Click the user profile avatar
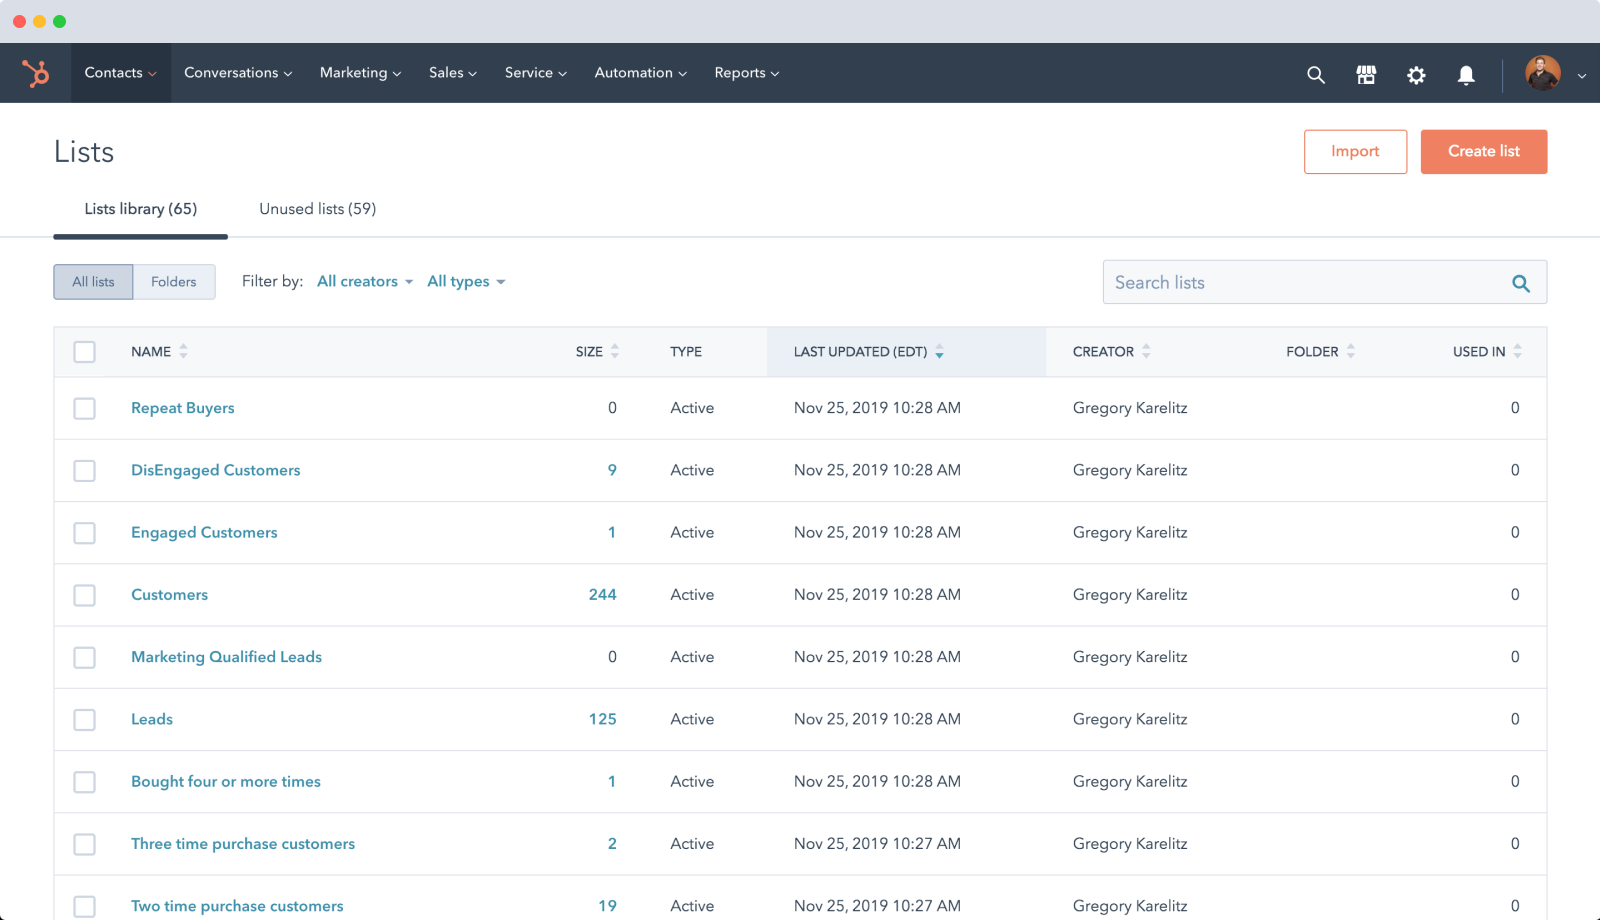The image size is (1600, 920). [1542, 73]
